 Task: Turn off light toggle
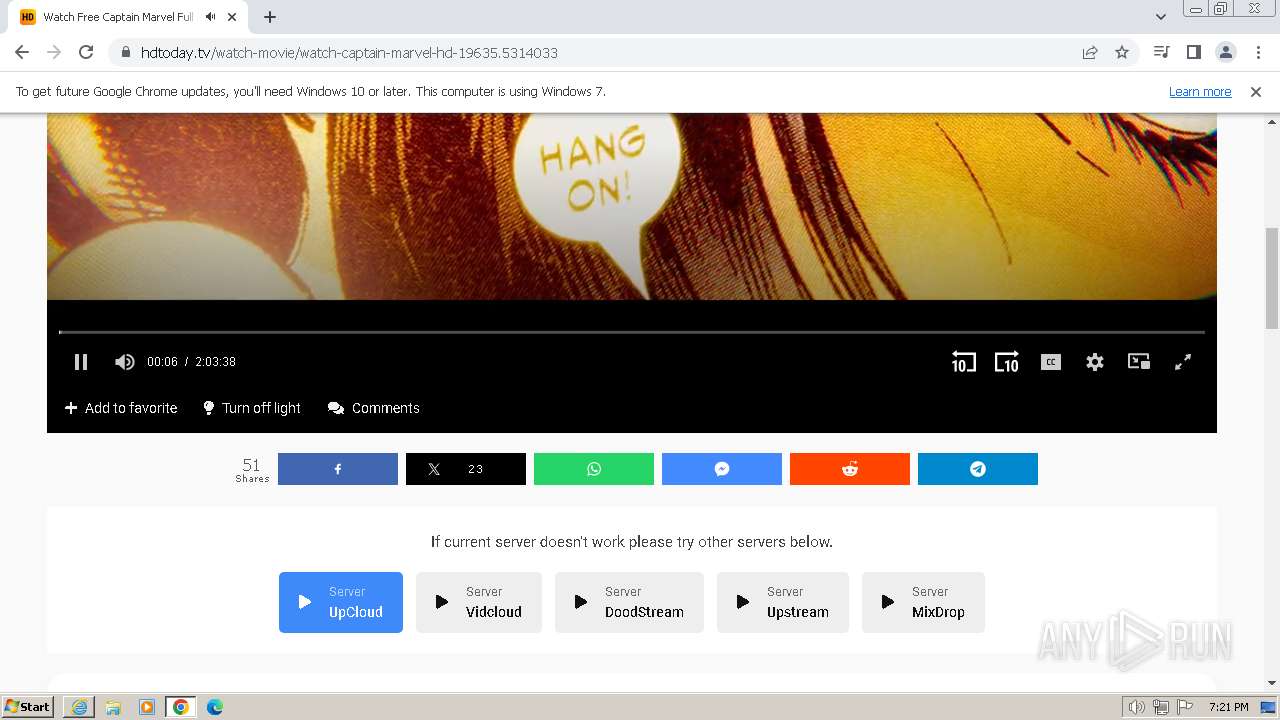click(252, 408)
